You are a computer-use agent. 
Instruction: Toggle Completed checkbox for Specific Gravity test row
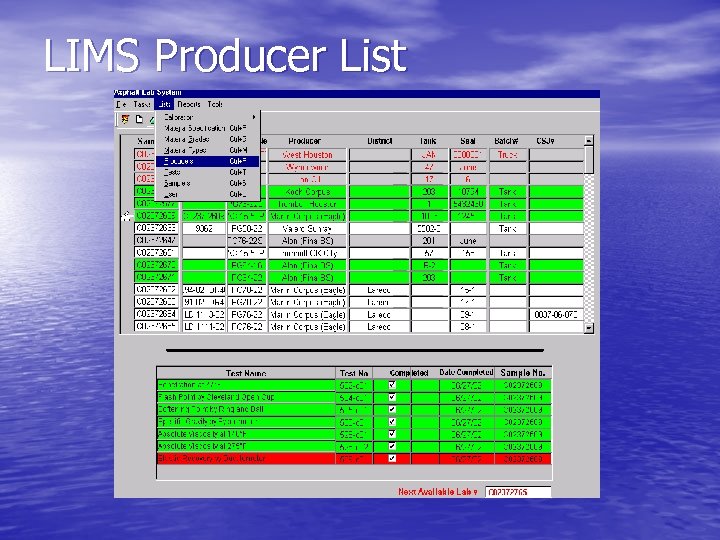[392, 422]
